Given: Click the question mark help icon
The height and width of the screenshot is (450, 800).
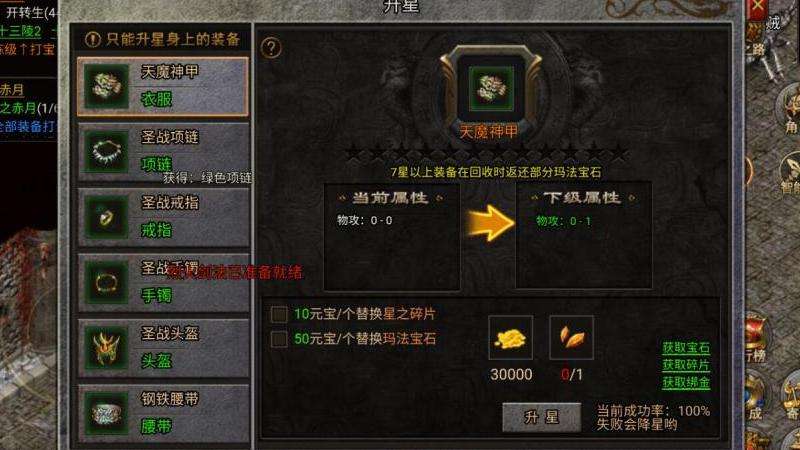Looking at the screenshot, I should point(271,48).
